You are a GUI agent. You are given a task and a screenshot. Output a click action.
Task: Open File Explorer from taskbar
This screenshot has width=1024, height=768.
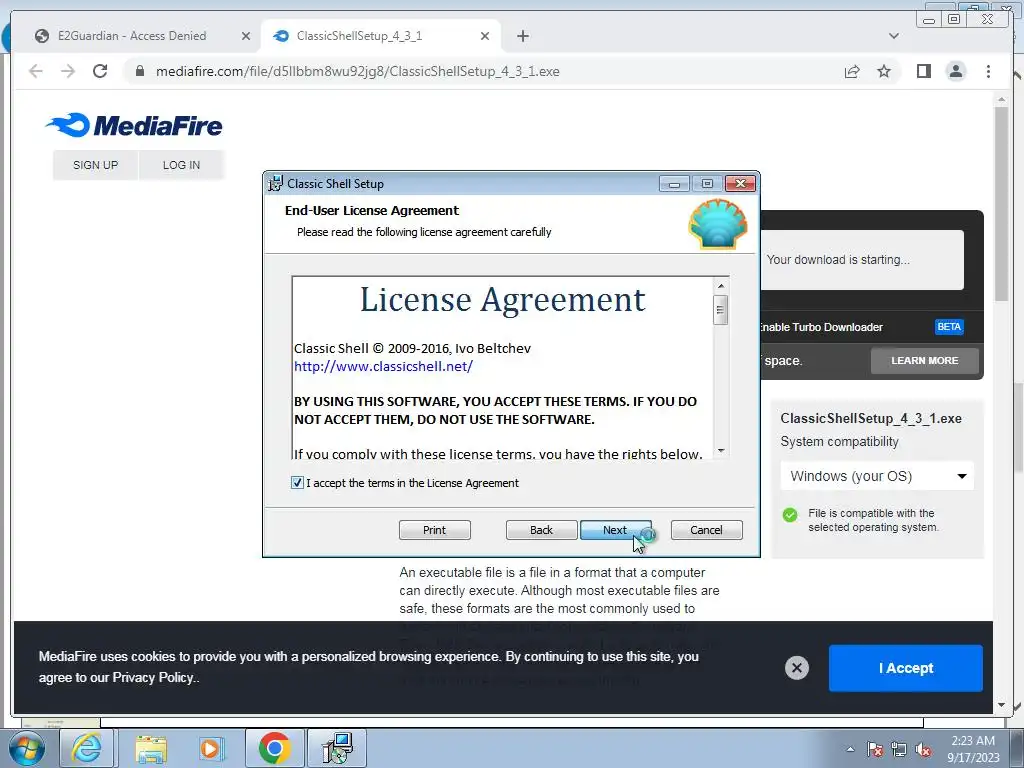click(151, 748)
